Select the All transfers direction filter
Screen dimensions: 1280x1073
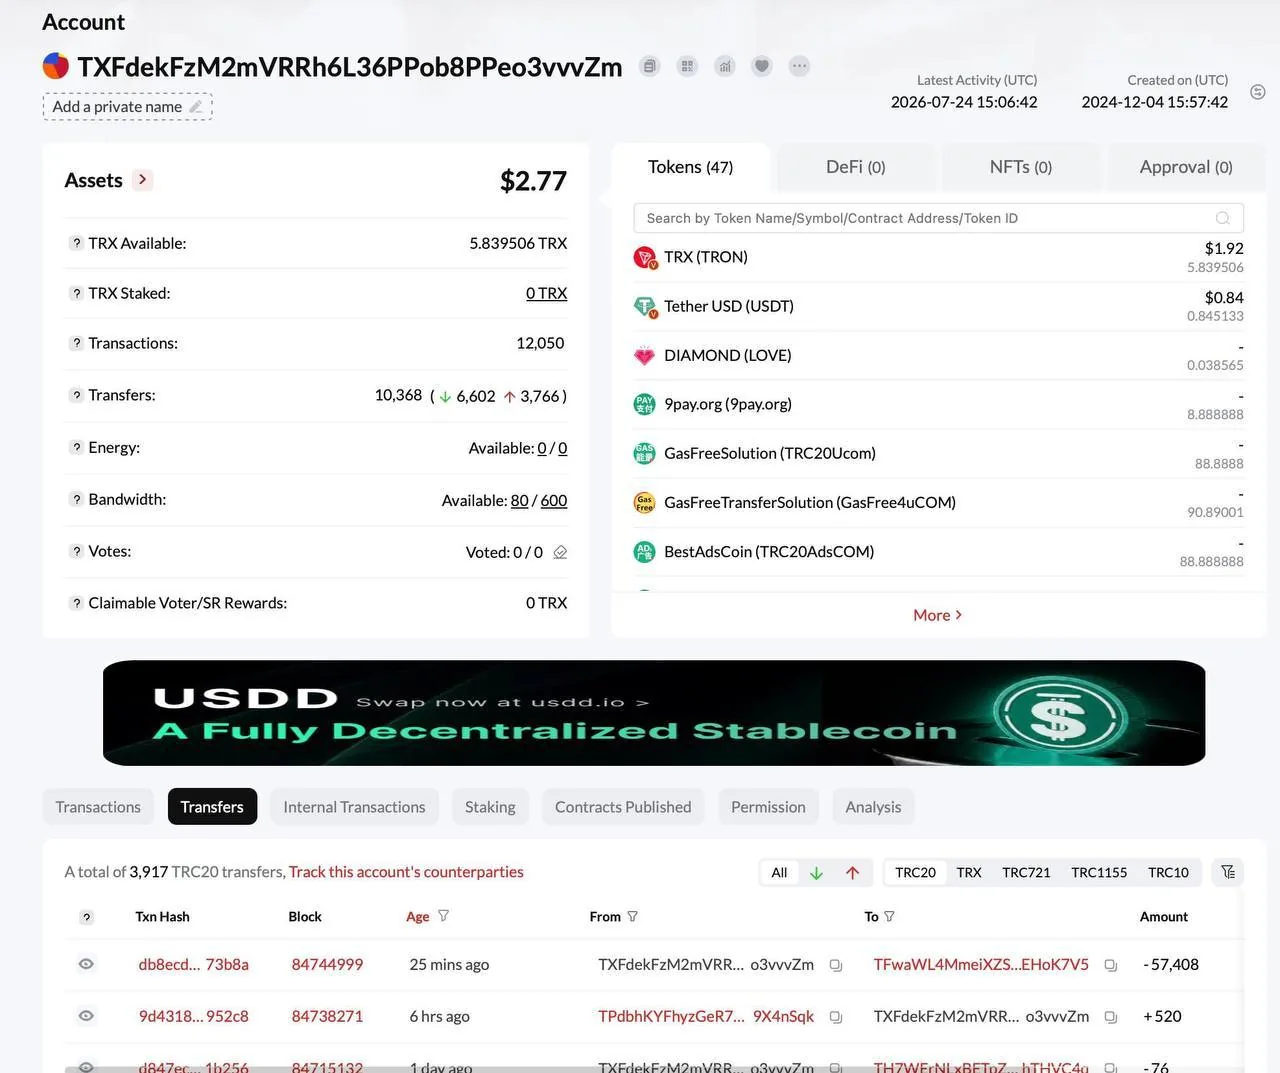click(x=779, y=873)
